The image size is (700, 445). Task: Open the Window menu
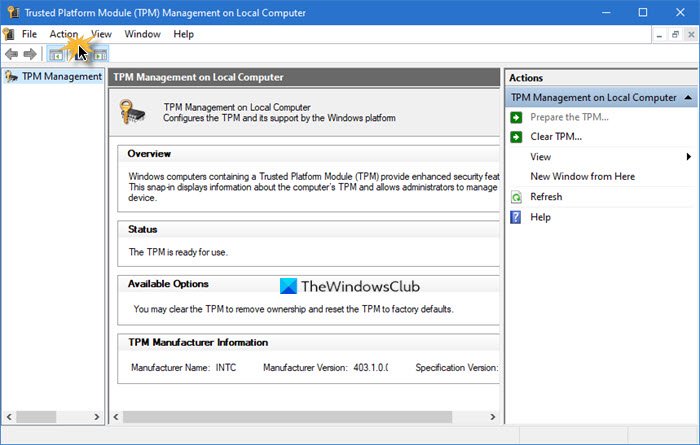(x=142, y=34)
